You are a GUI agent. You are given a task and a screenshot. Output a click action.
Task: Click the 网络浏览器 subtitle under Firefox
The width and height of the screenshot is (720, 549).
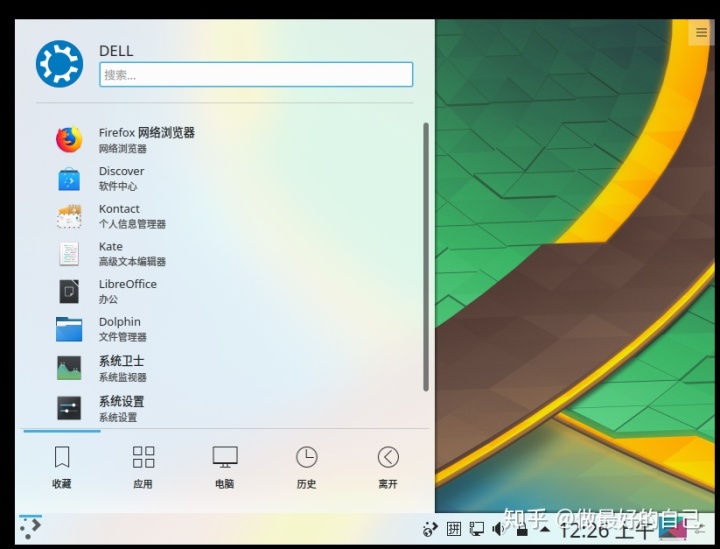point(123,149)
